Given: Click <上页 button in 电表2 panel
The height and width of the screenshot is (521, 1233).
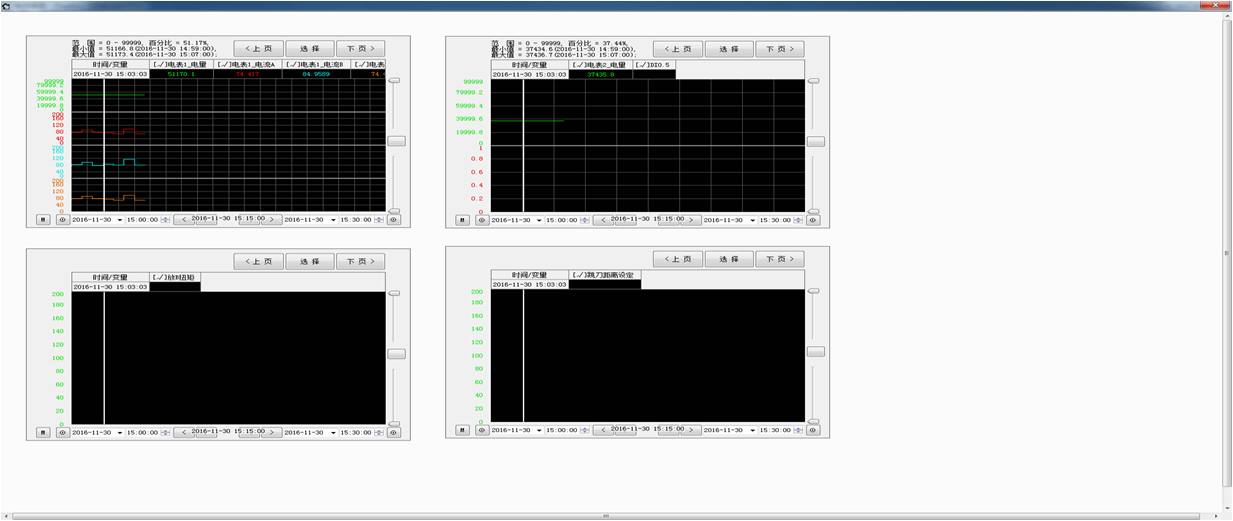Looking at the screenshot, I should tap(678, 48).
